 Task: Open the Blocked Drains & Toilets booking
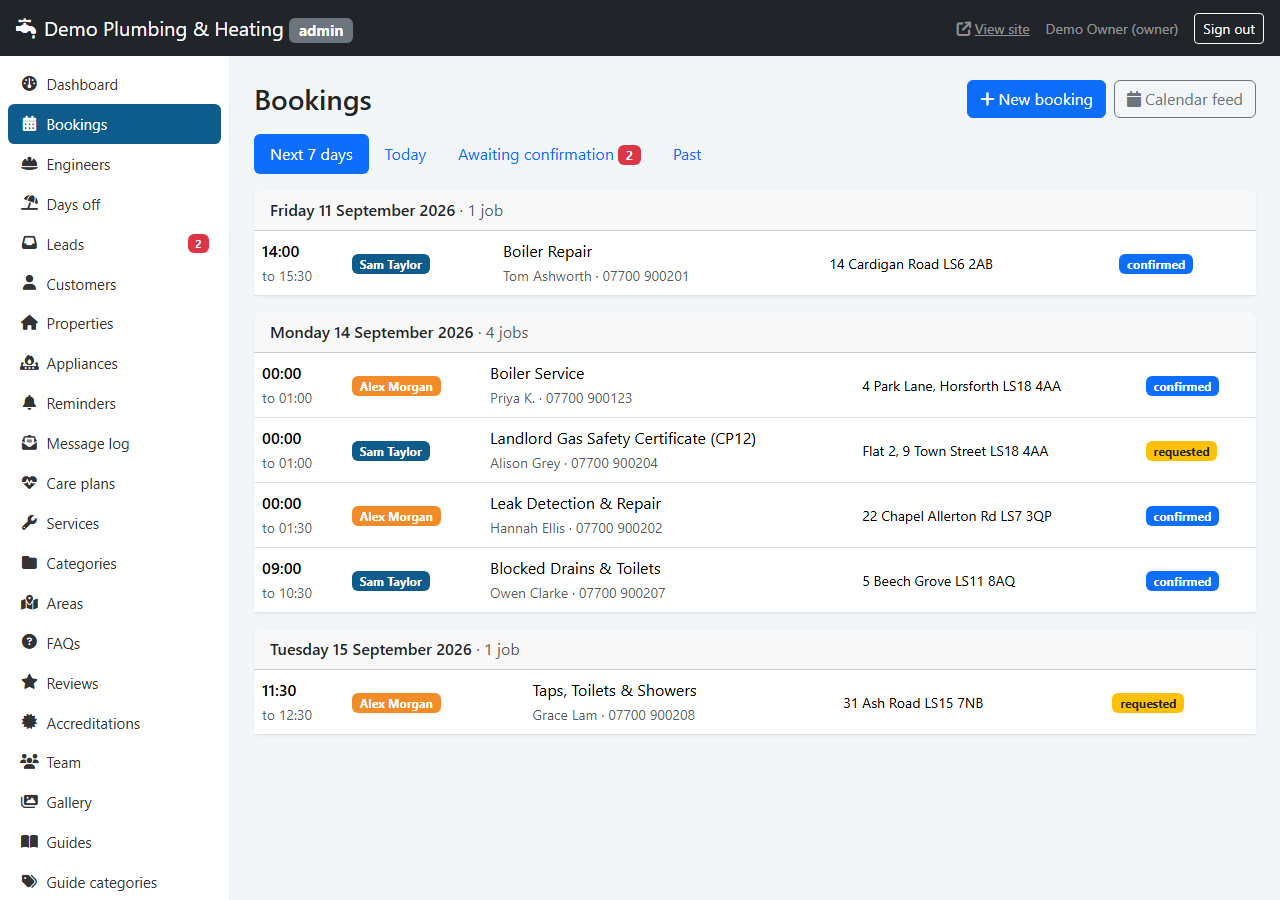coord(755,580)
